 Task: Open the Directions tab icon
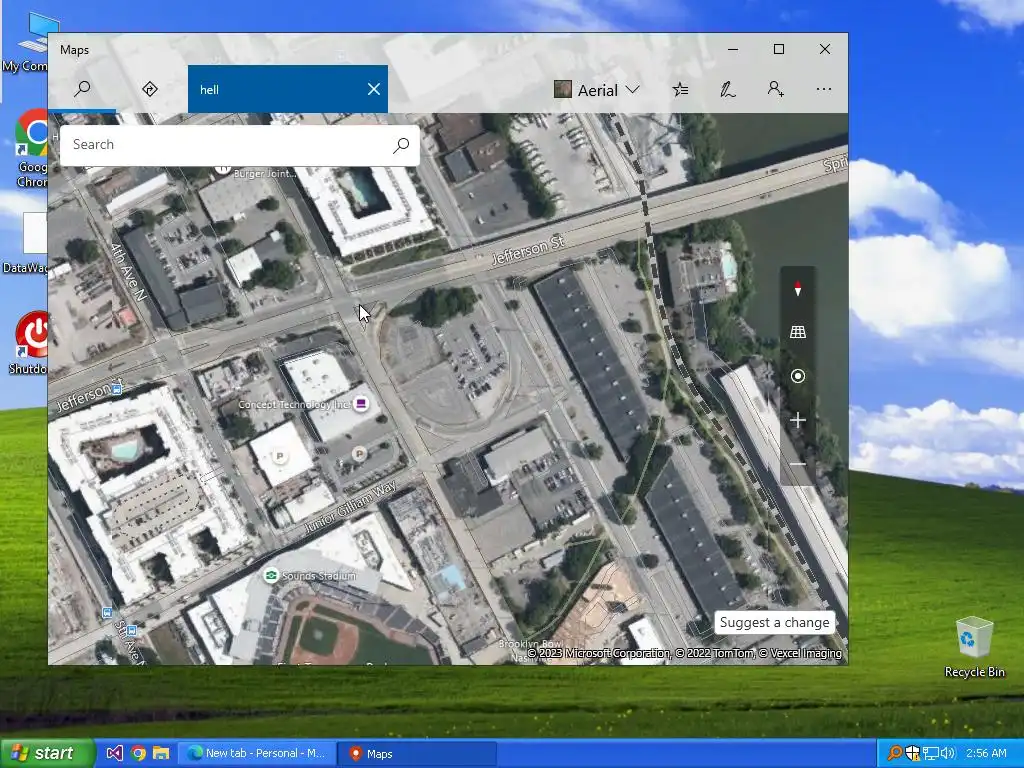(x=150, y=89)
